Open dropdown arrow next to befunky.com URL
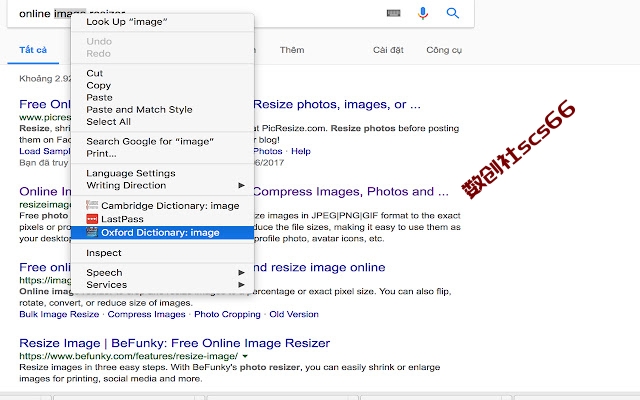The width and height of the screenshot is (640, 400). click(245, 356)
